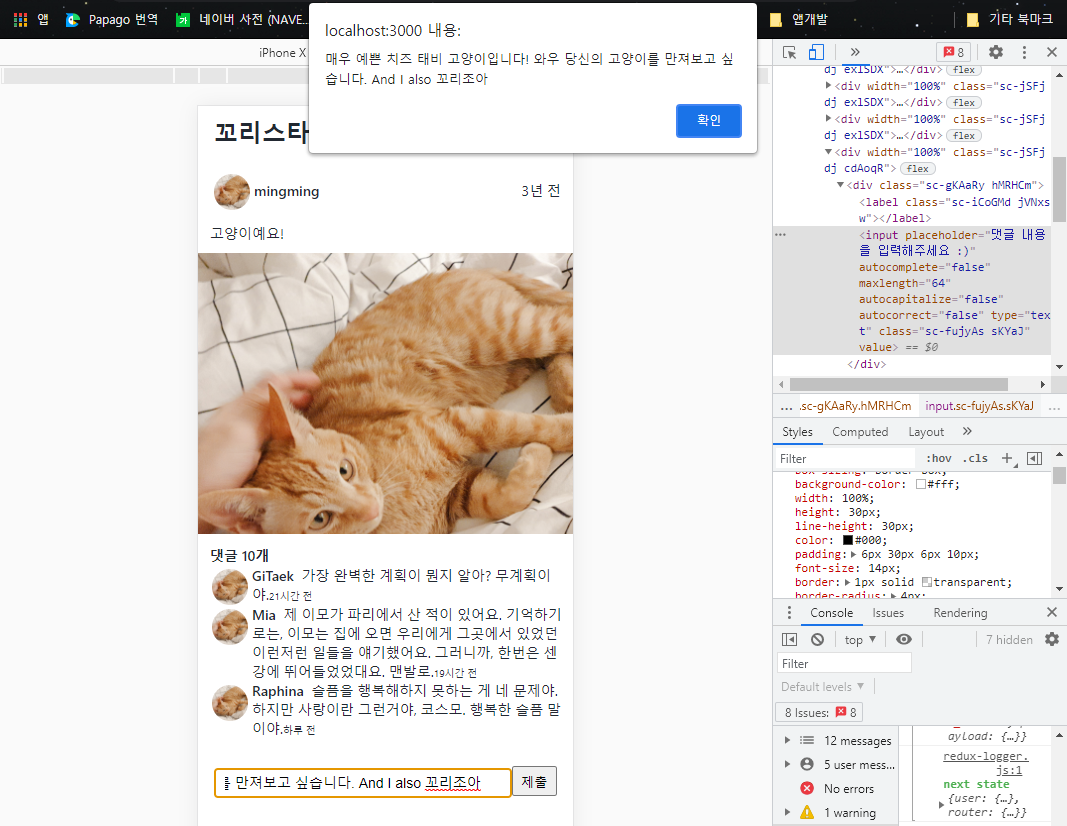Image resolution: width=1067 pixels, height=826 pixels.
Task: Open the 기타 북마크 folder
Action: pos(1010,20)
